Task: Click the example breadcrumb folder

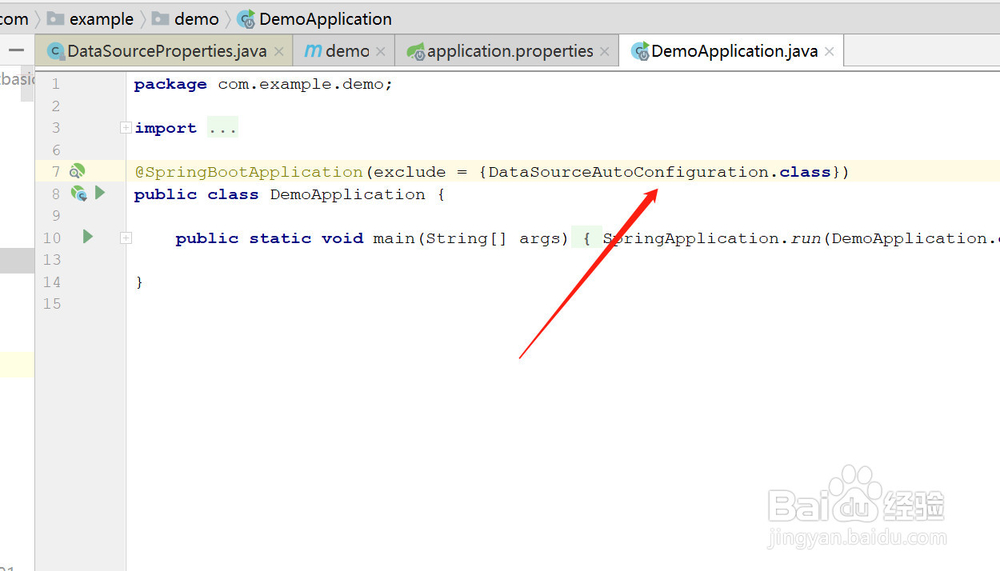Action: click(x=91, y=19)
